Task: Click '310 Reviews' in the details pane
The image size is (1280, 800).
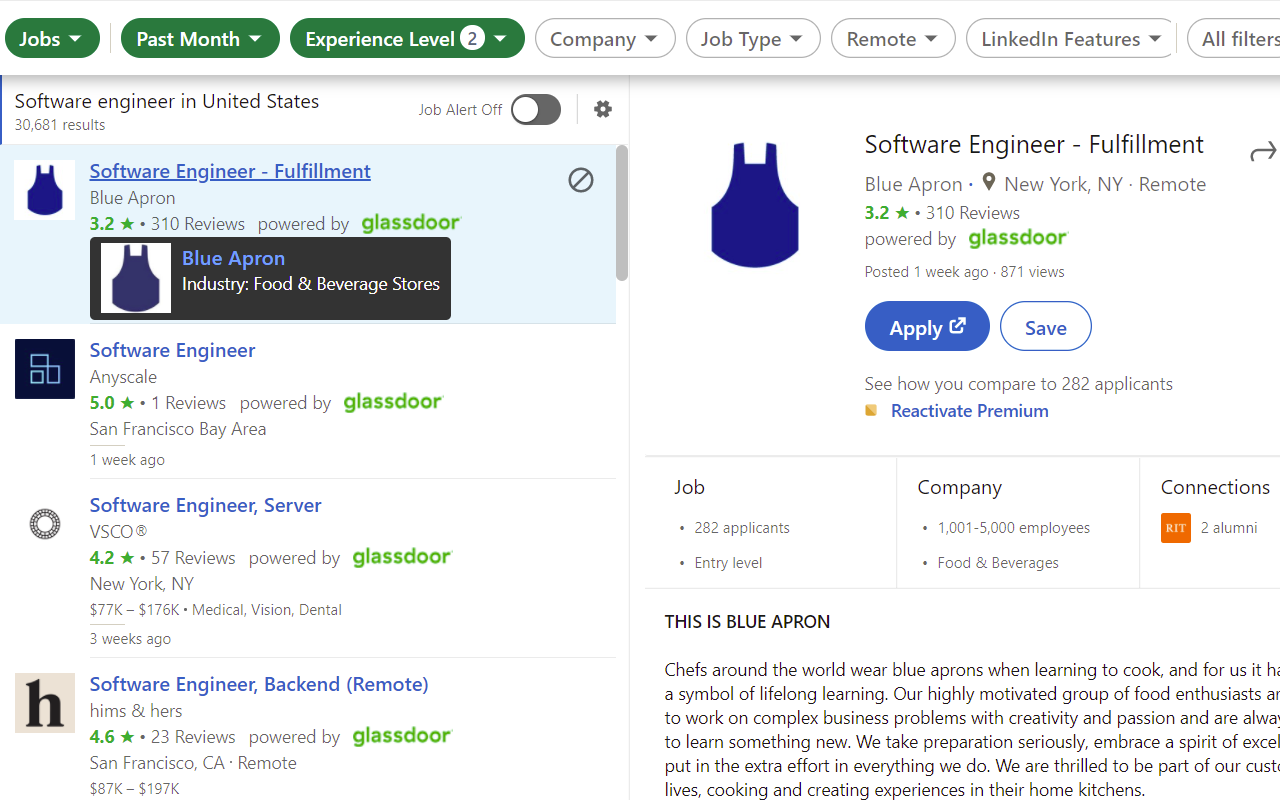Action: click(973, 213)
